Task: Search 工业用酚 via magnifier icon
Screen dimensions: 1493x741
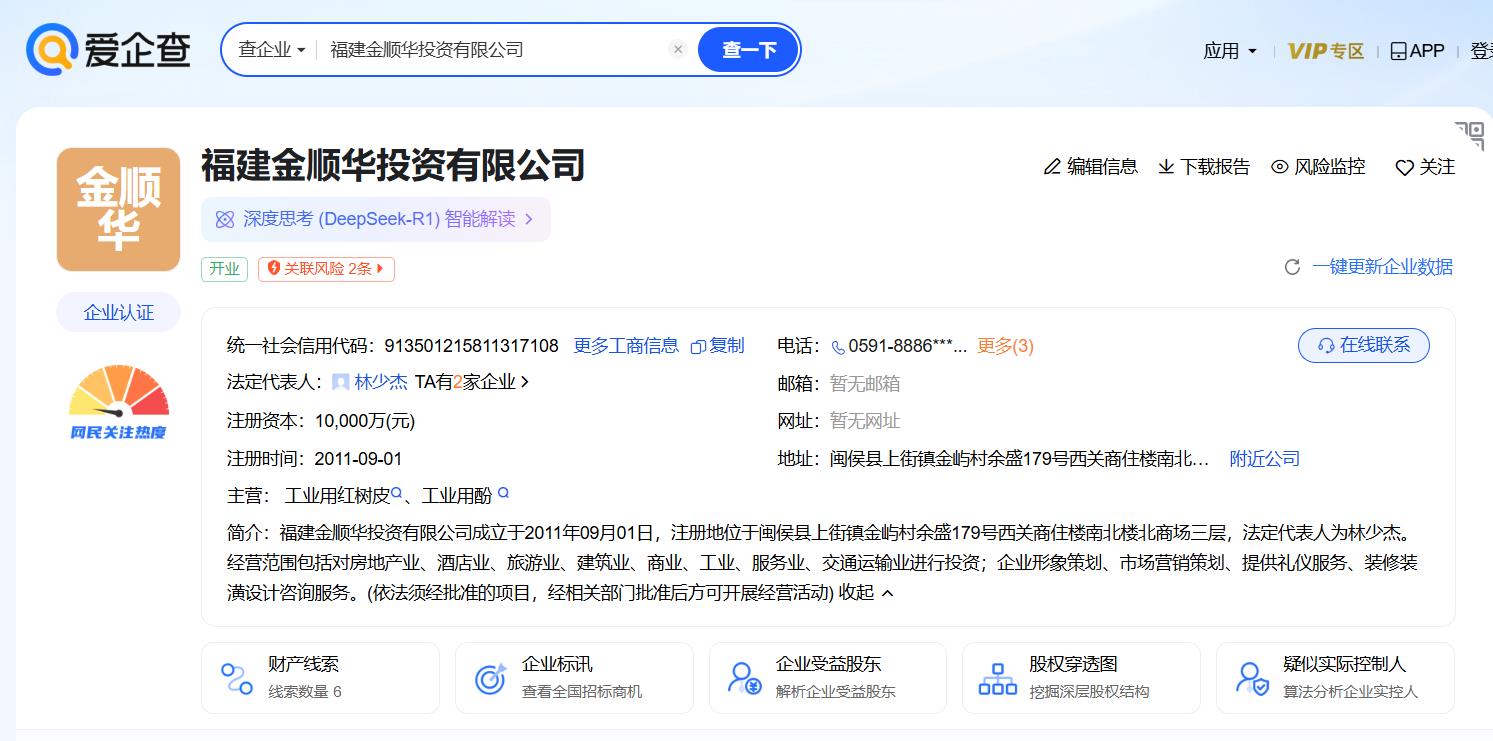Action: point(503,493)
